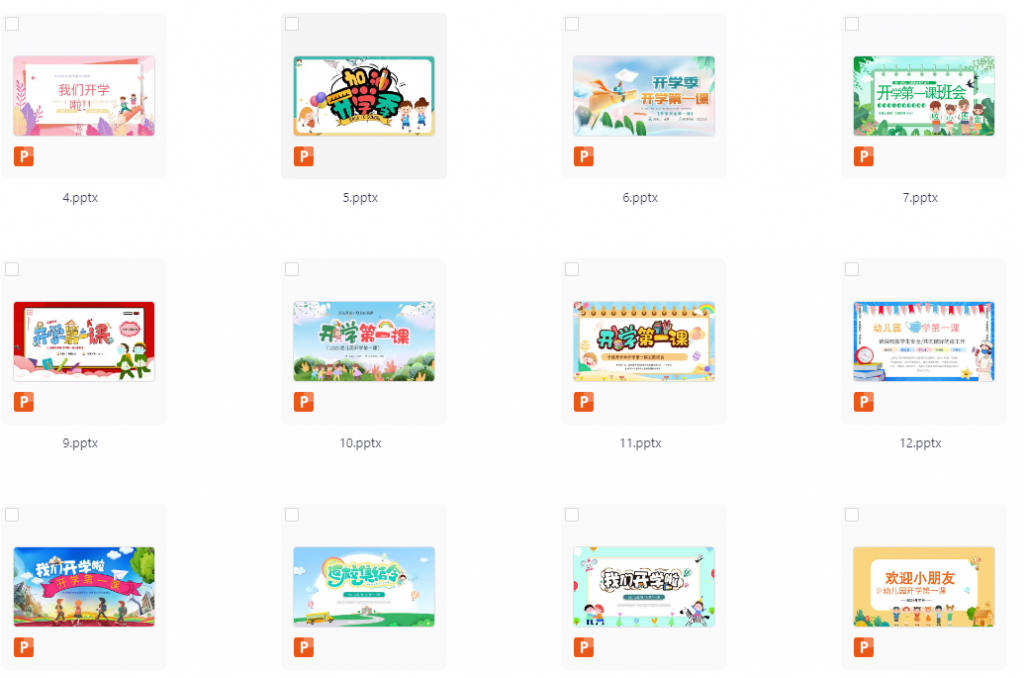Screen dimensions: 1024x678
Task: Click the PowerPoint icon on 9.pptx card
Action: point(24,402)
